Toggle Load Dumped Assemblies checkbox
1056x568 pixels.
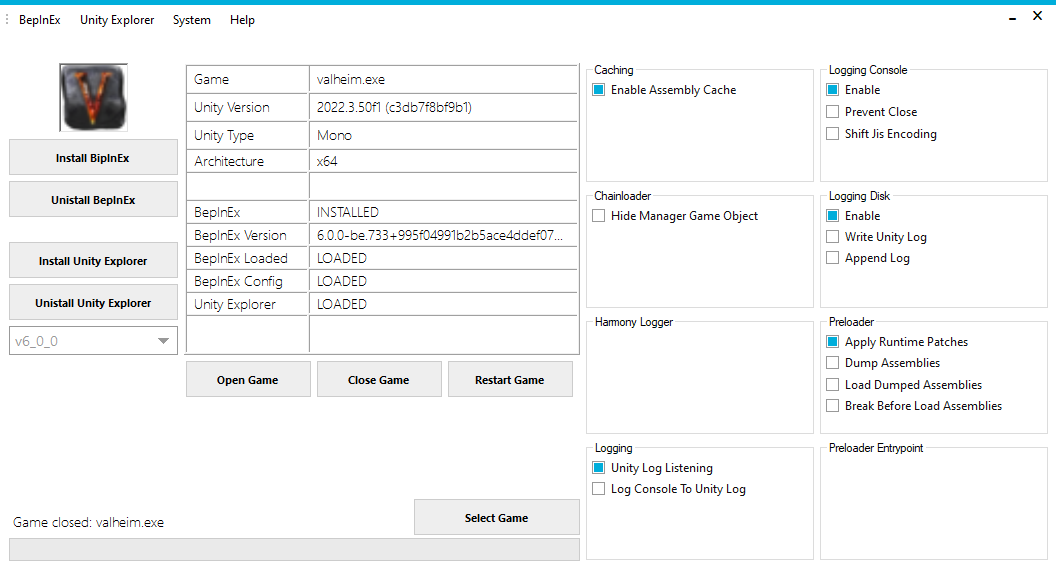pyautogui.click(x=833, y=385)
